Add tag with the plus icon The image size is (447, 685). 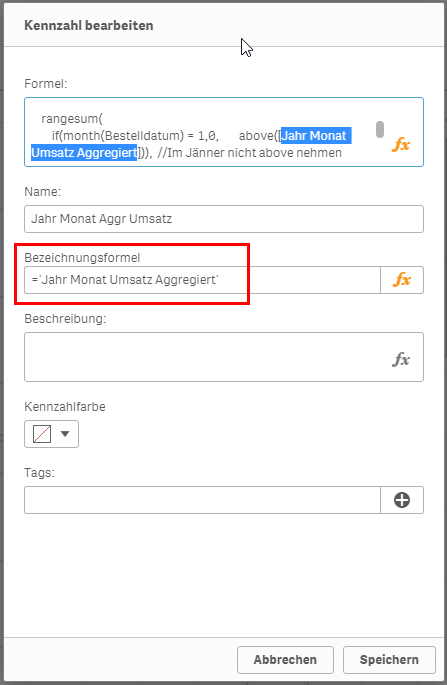point(402,500)
